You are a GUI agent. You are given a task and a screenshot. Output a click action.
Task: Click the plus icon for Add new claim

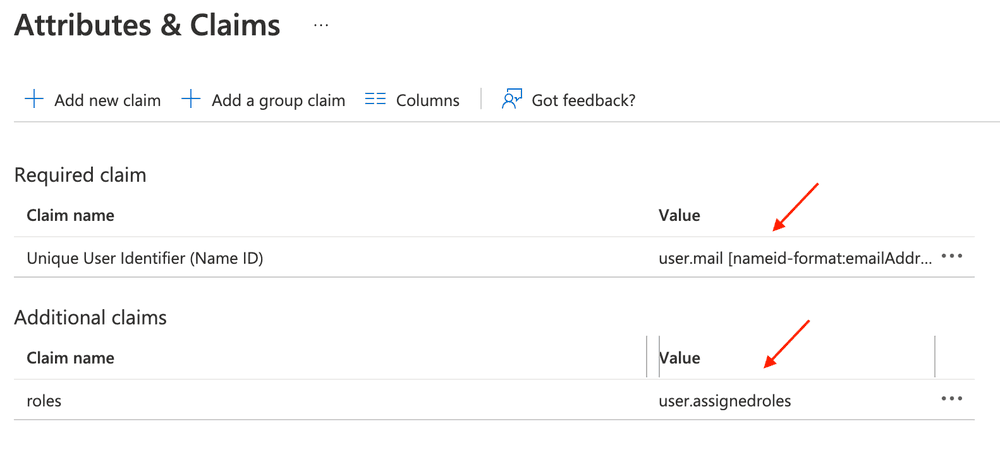pyautogui.click(x=33, y=100)
